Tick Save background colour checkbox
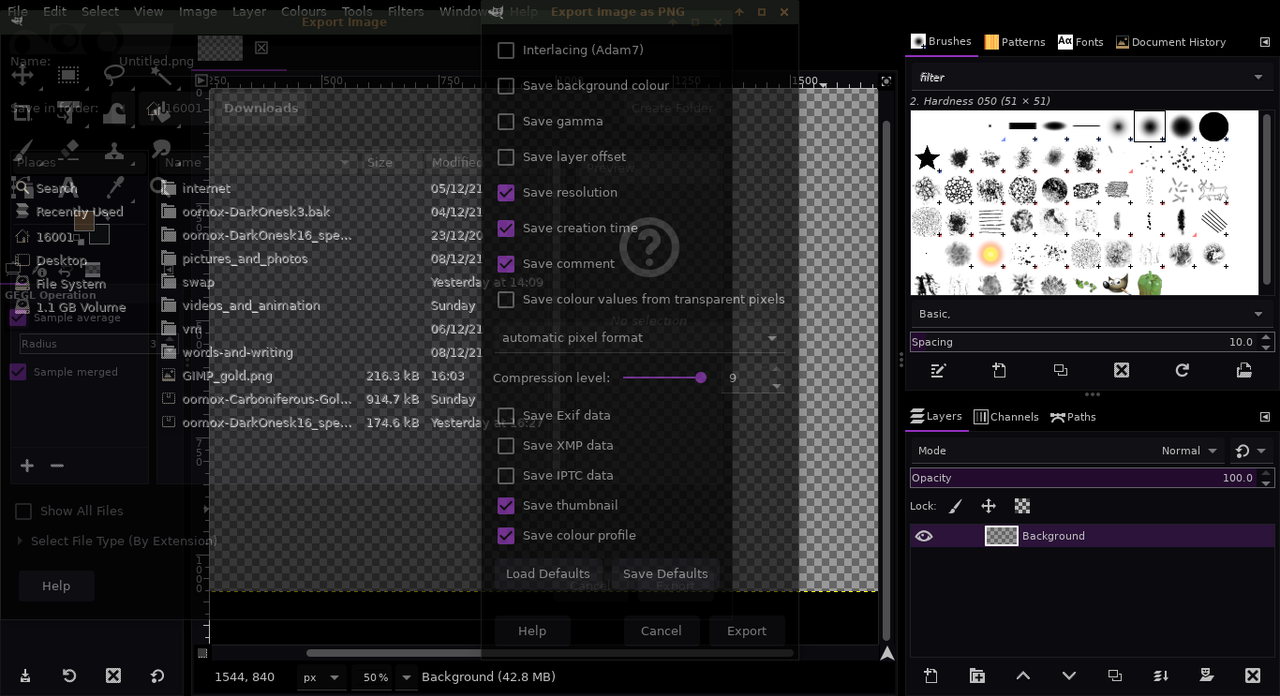Screen dimensions: 1280x696 tap(506, 86)
